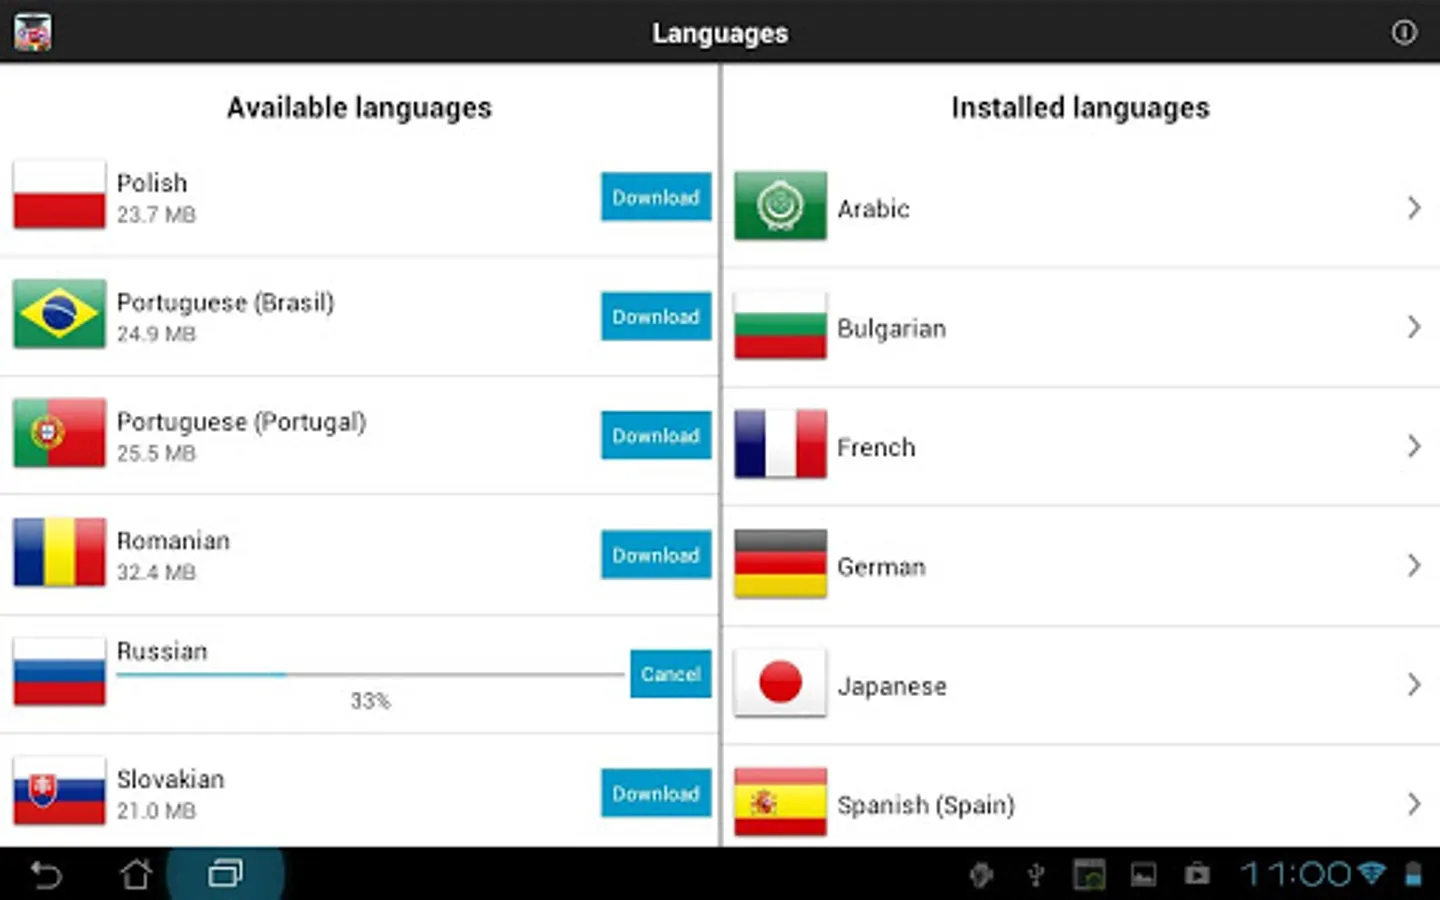1440x900 pixels.
Task: Tap the Russian language name
Action: click(162, 651)
